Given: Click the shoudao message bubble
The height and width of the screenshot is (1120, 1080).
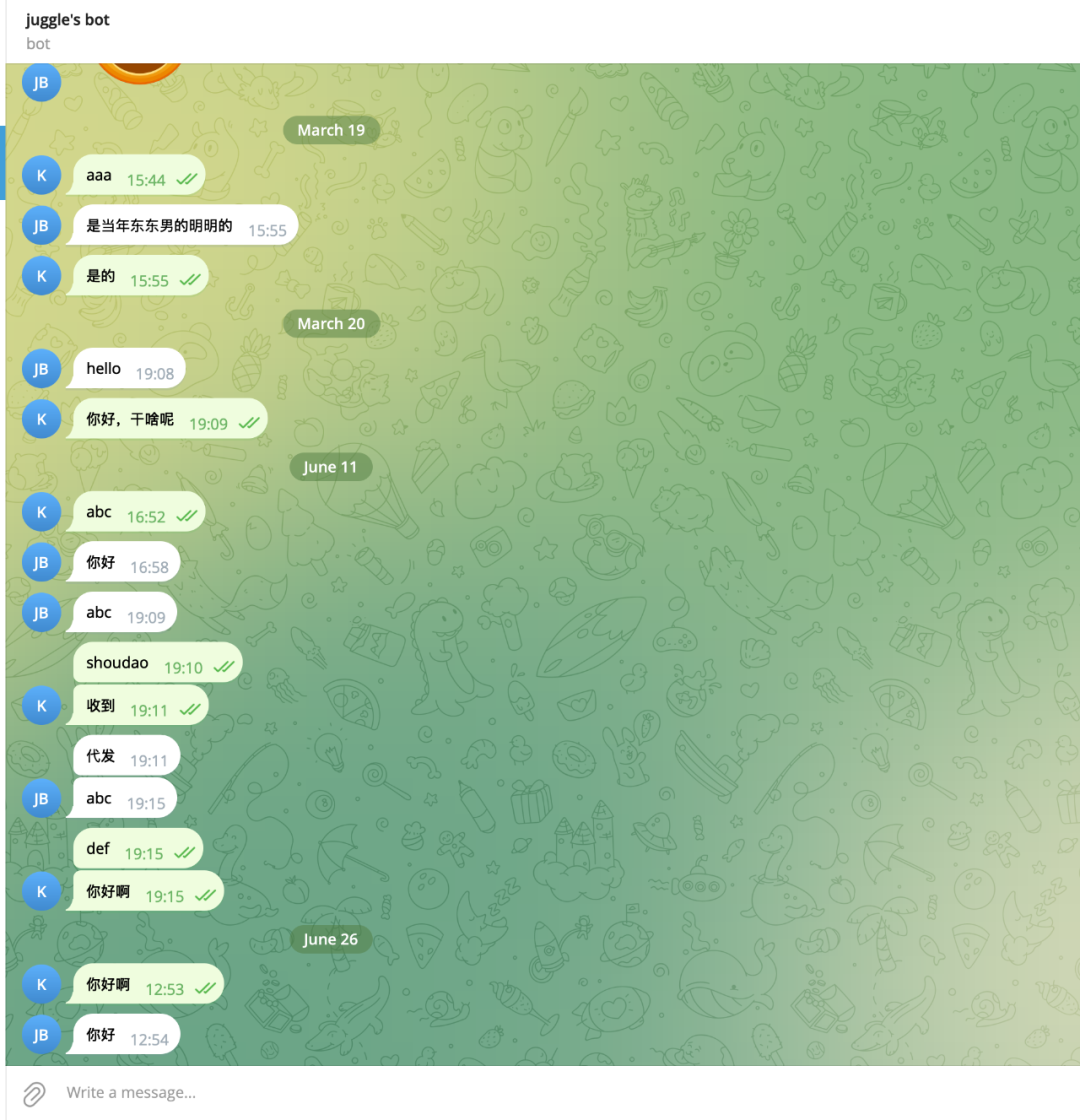Looking at the screenshot, I should coord(158,663).
